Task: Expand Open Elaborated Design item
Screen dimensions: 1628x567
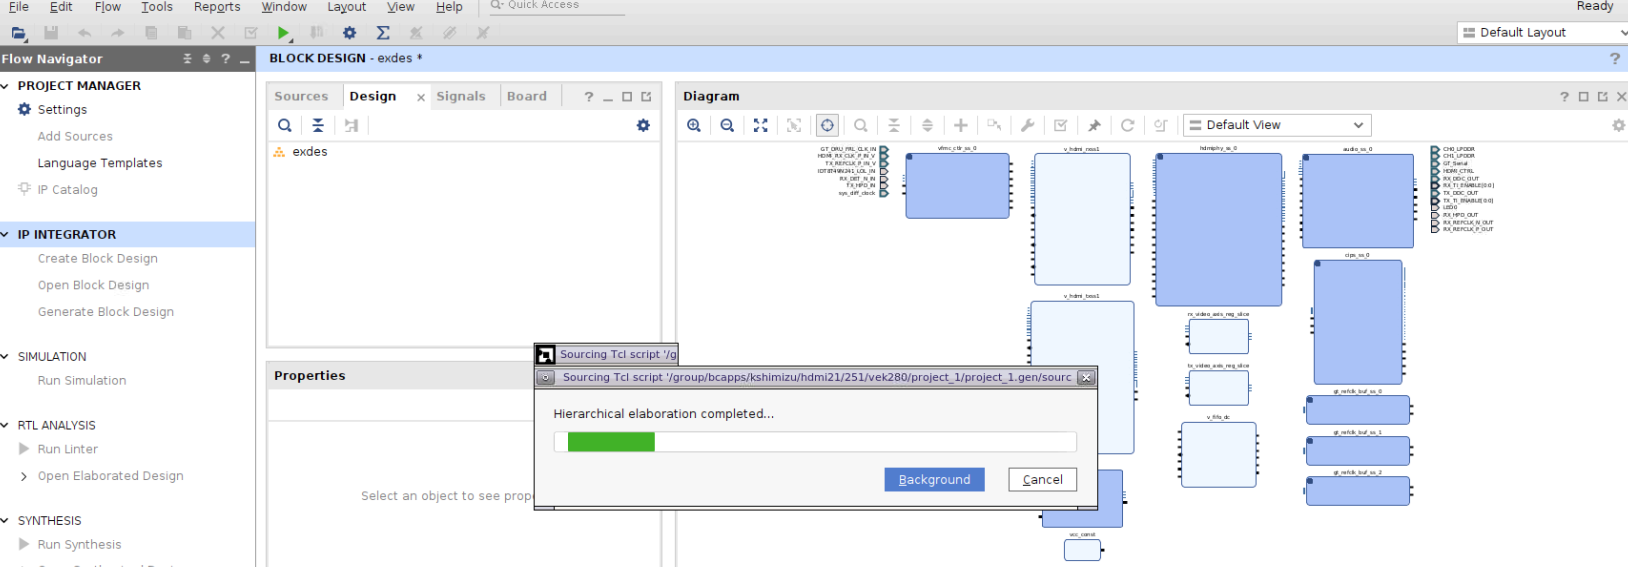Action: pos(24,476)
